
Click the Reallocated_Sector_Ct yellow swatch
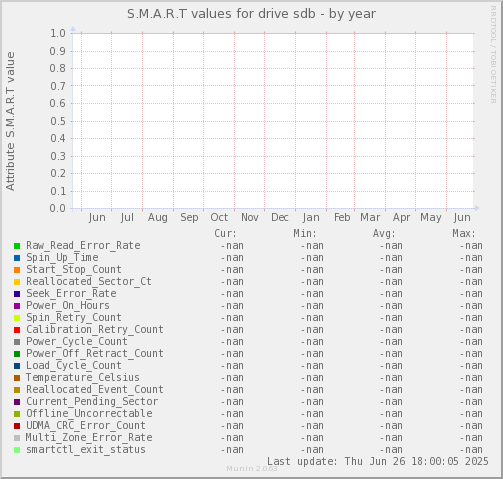pyautogui.click(x=17, y=282)
